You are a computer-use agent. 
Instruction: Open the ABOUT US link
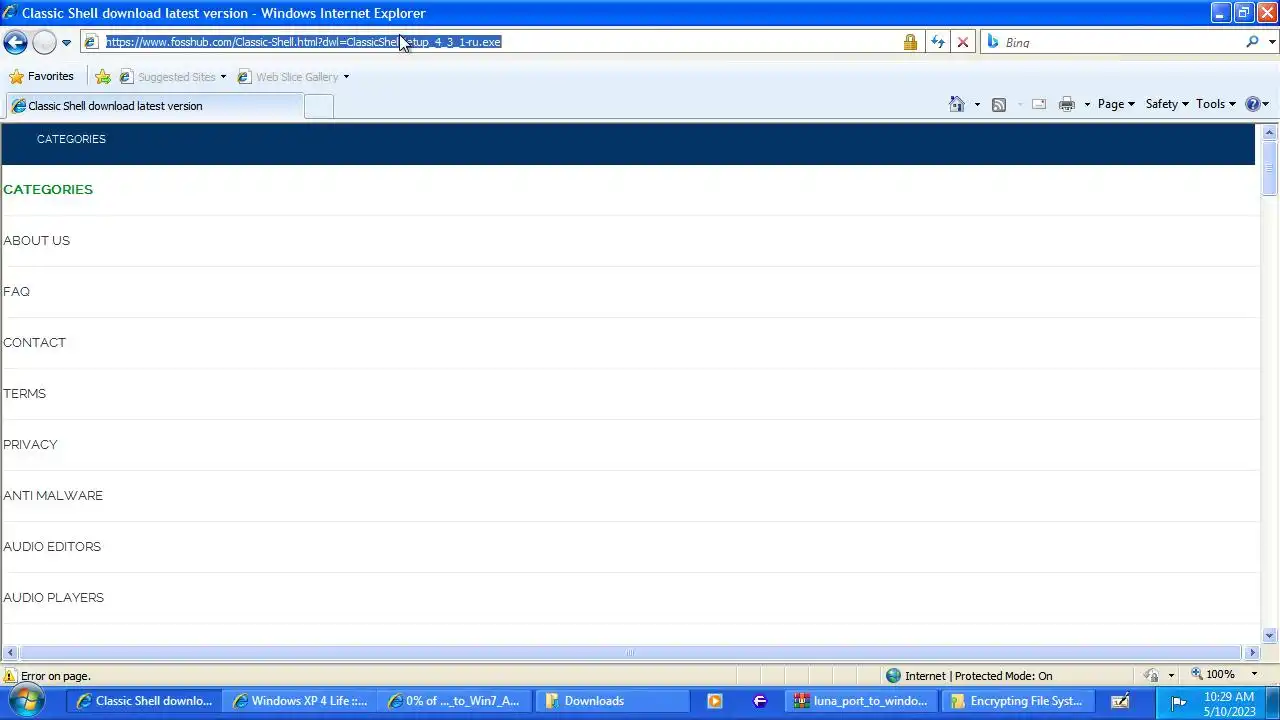point(36,240)
